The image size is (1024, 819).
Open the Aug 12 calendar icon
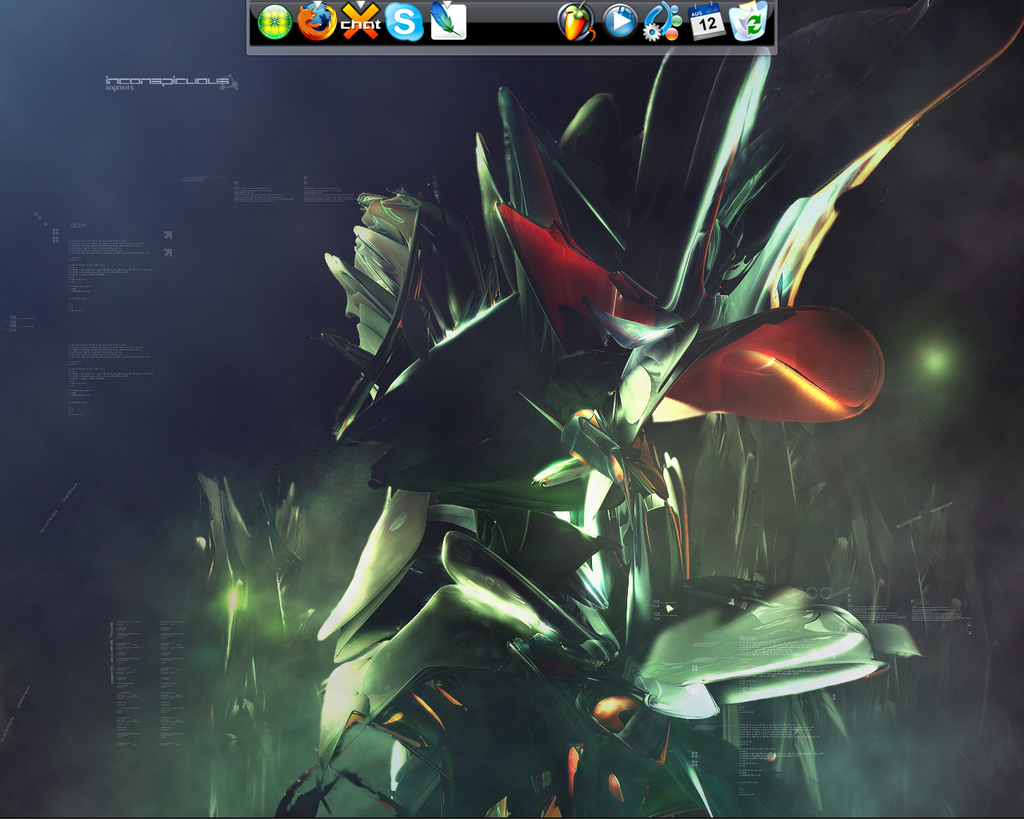[x=707, y=22]
